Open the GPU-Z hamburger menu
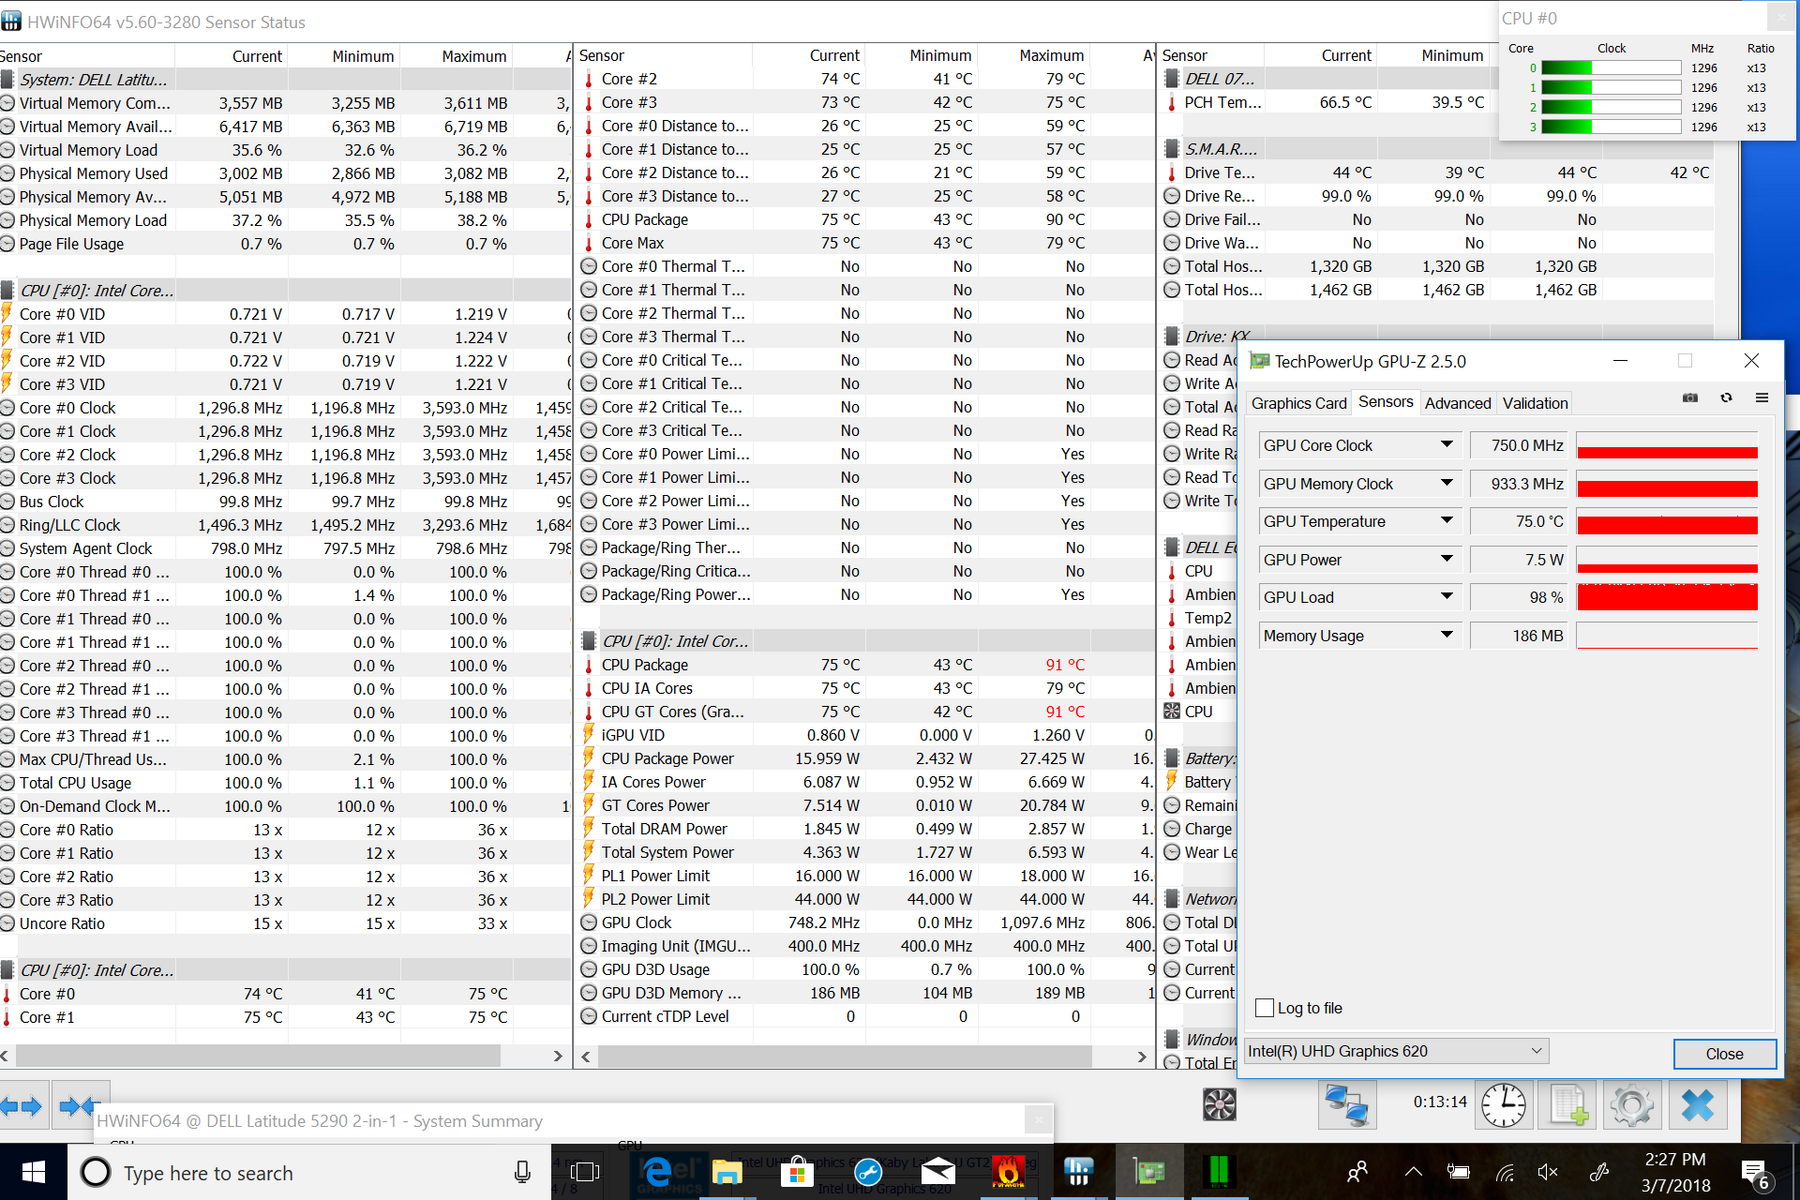Viewport: 1800px width, 1200px height. point(1762,398)
